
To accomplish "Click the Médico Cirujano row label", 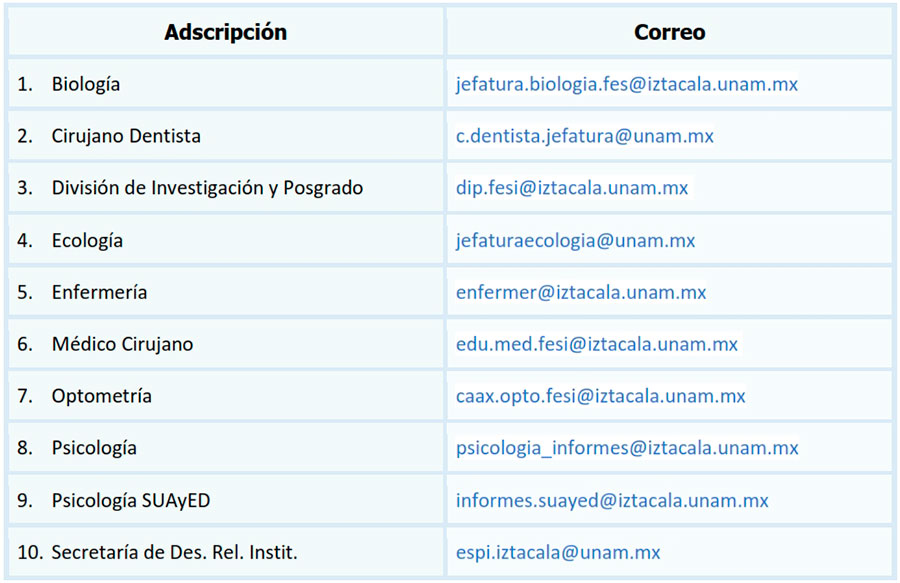I will click(x=122, y=344).
